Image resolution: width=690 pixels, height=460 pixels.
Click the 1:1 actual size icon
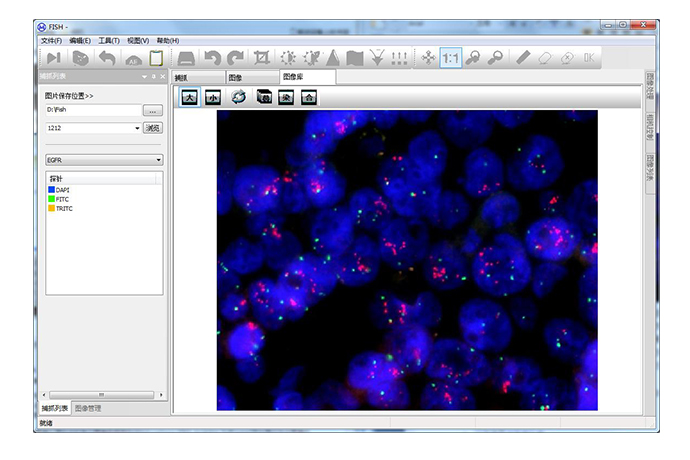451,59
